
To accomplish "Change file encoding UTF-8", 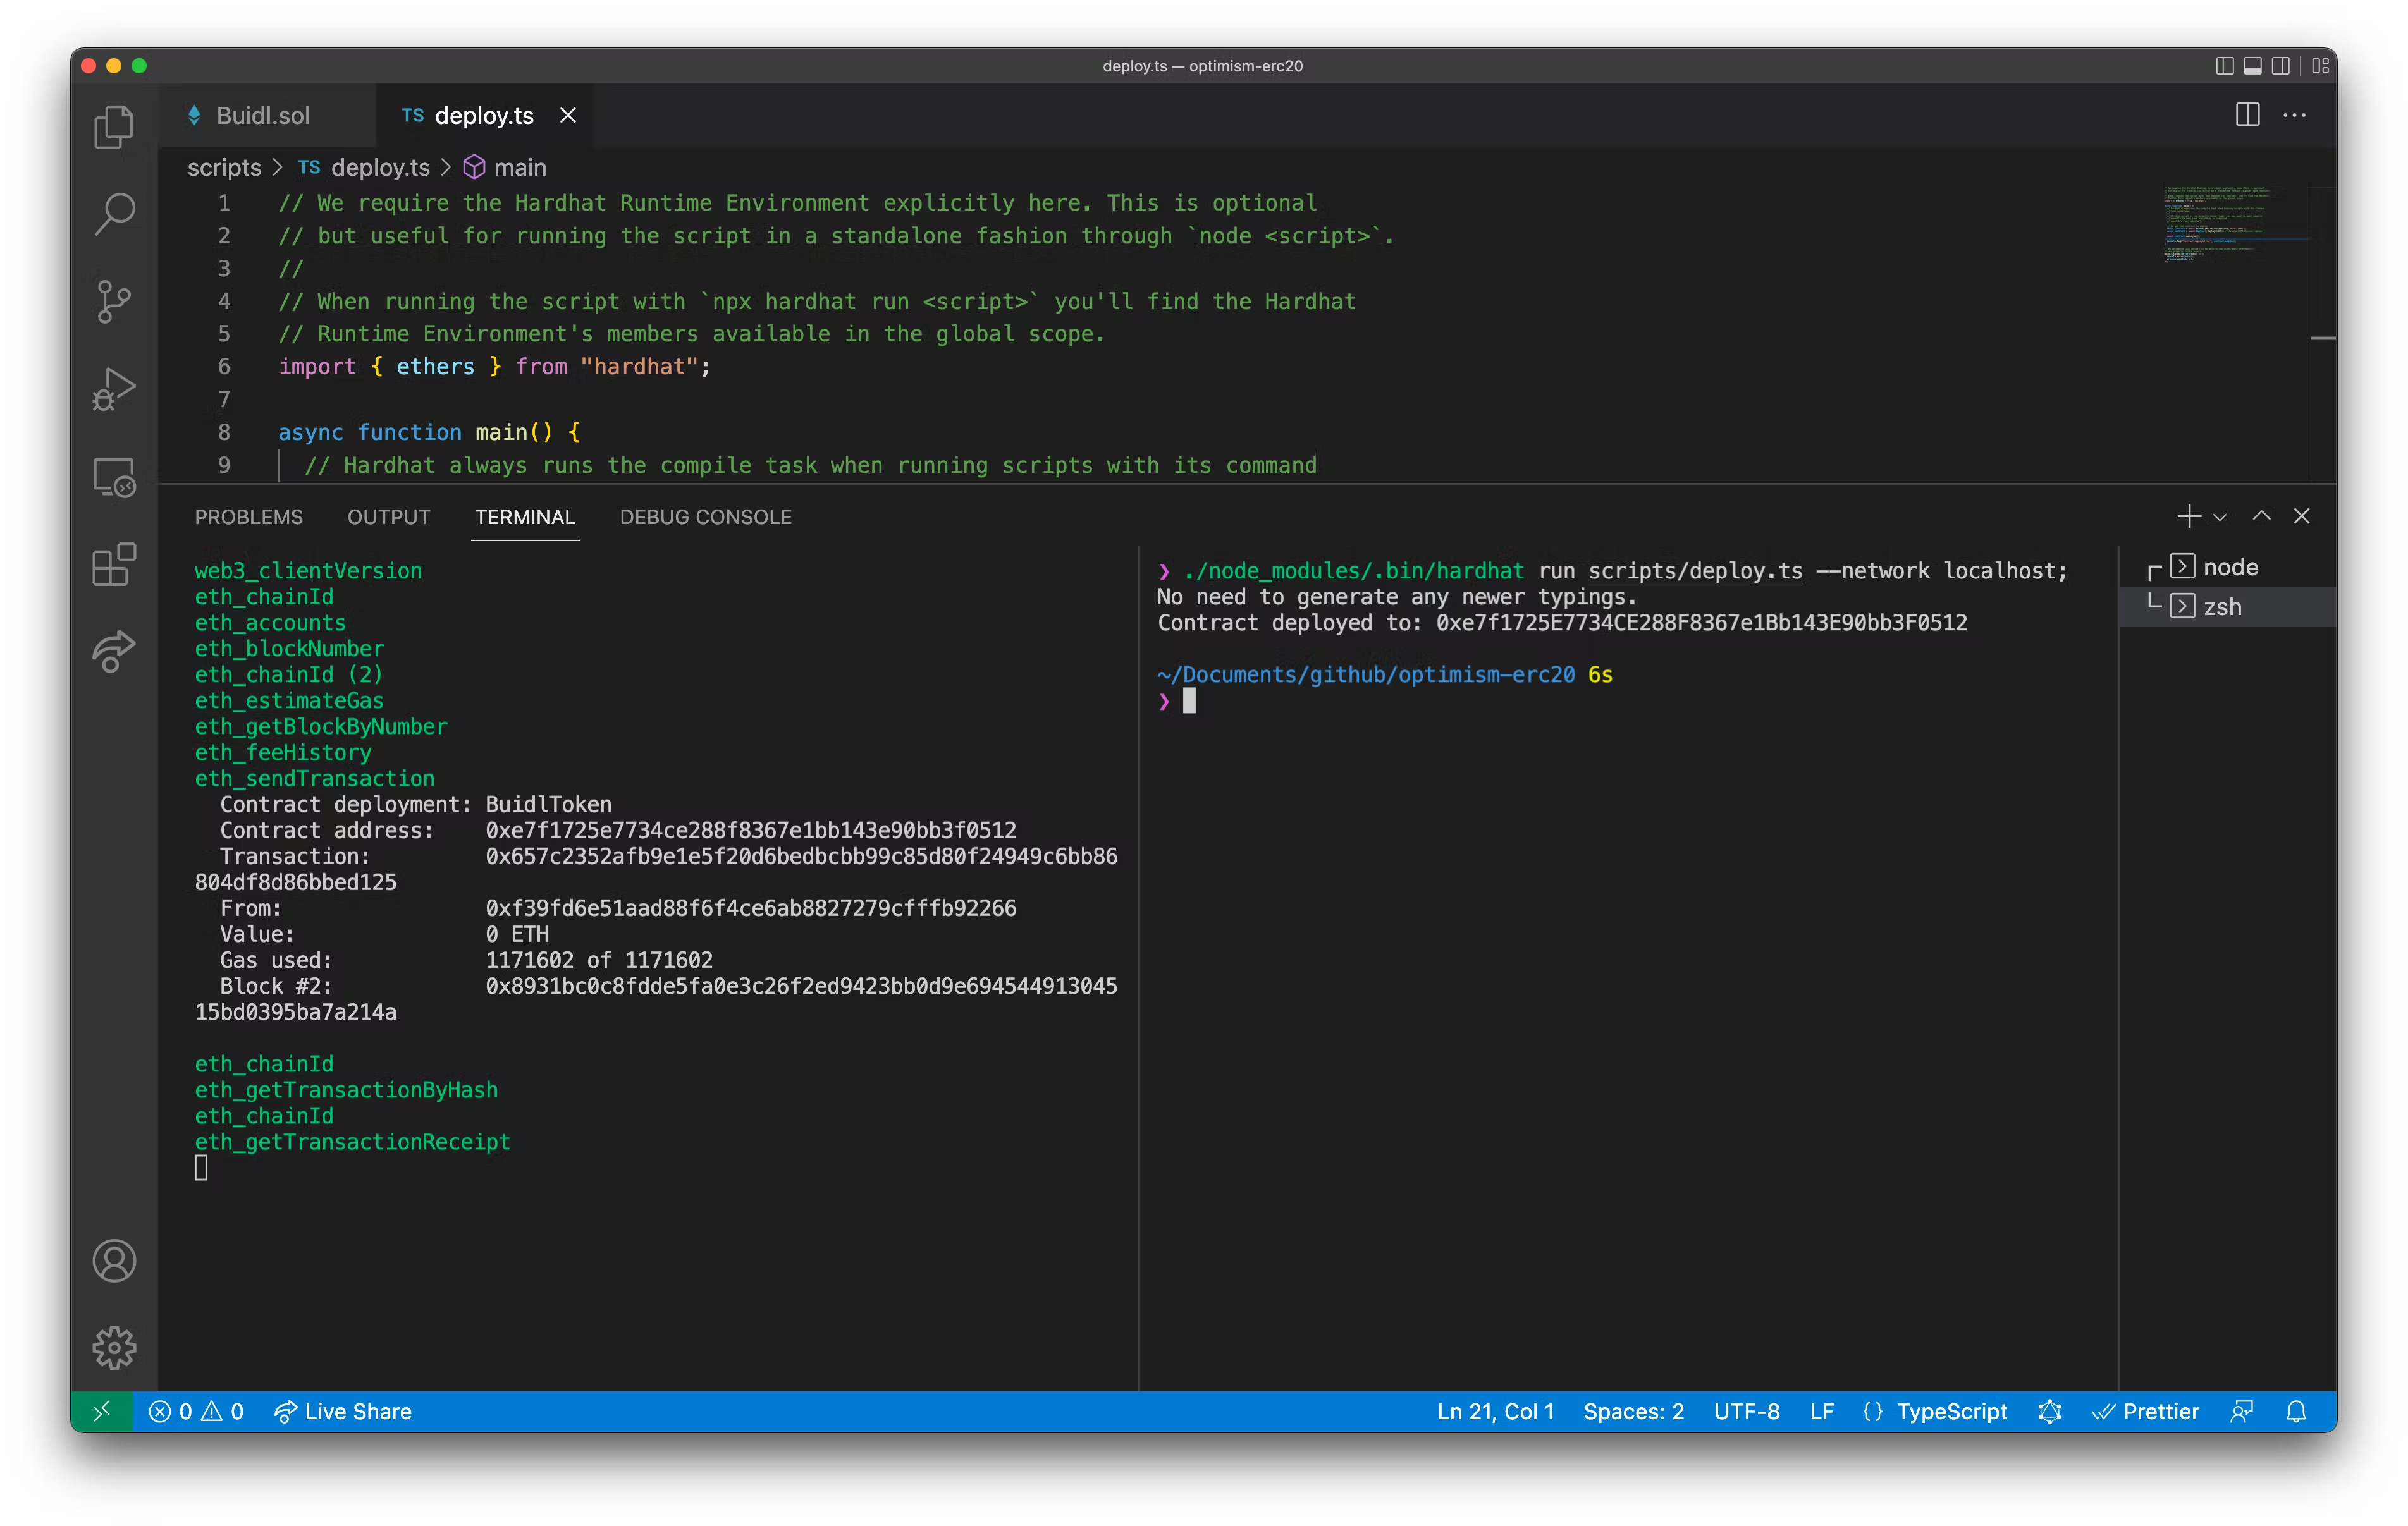I will tap(1746, 1411).
